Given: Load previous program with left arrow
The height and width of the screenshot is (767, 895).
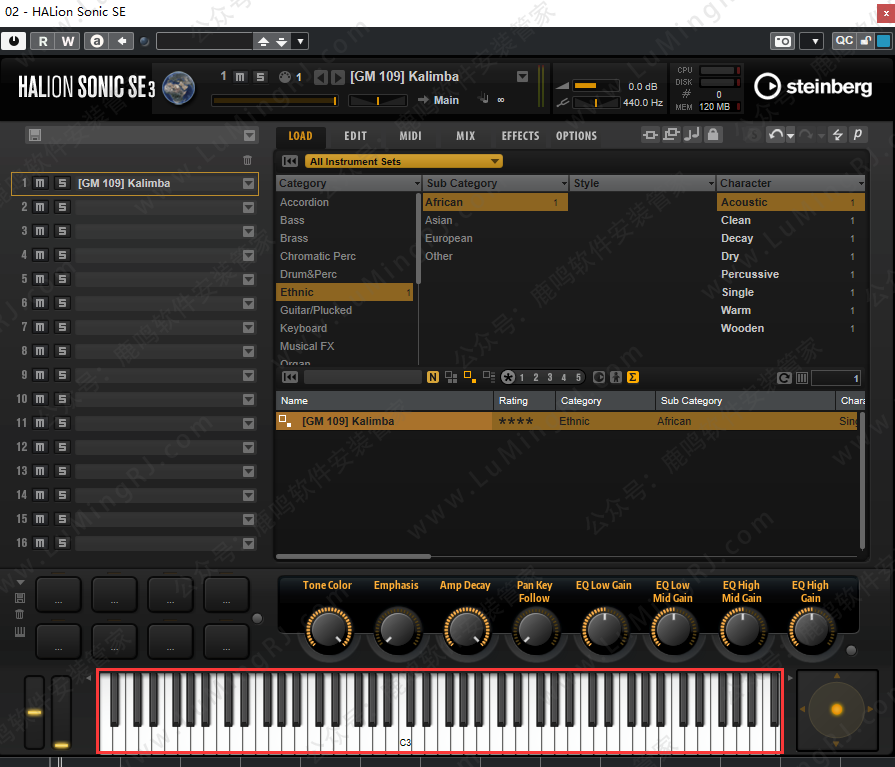Looking at the screenshot, I should tap(321, 77).
